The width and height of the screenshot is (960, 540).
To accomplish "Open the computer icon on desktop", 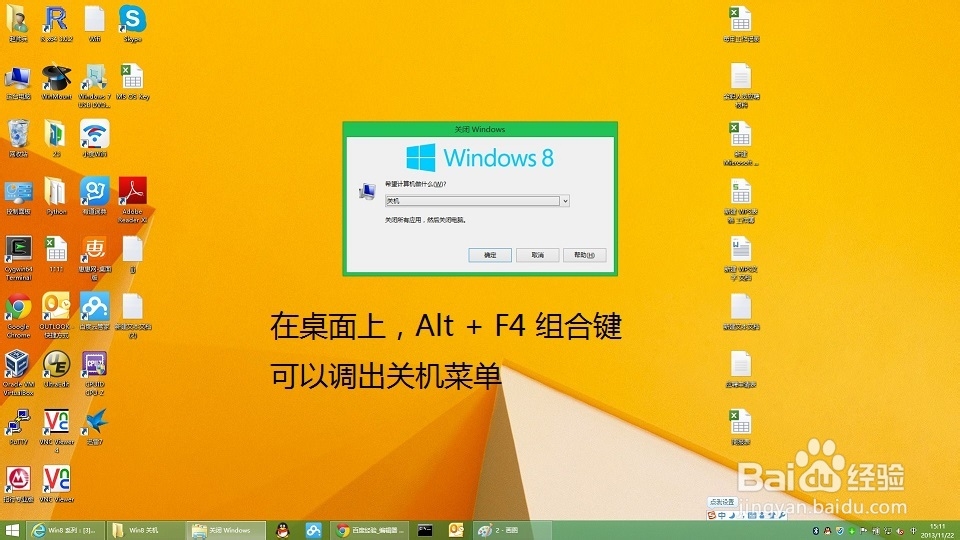I will coord(18,81).
